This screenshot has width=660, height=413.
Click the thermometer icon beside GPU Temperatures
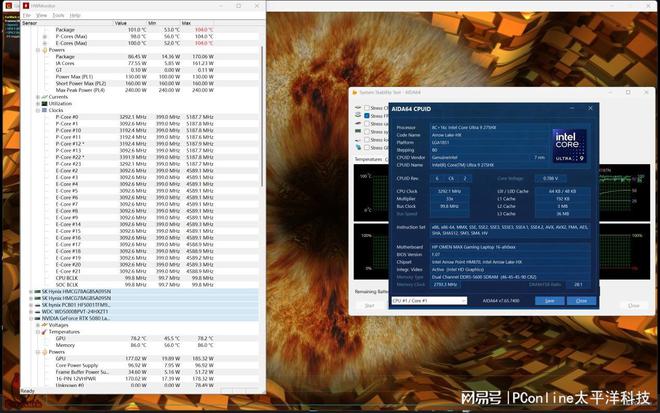point(45,332)
